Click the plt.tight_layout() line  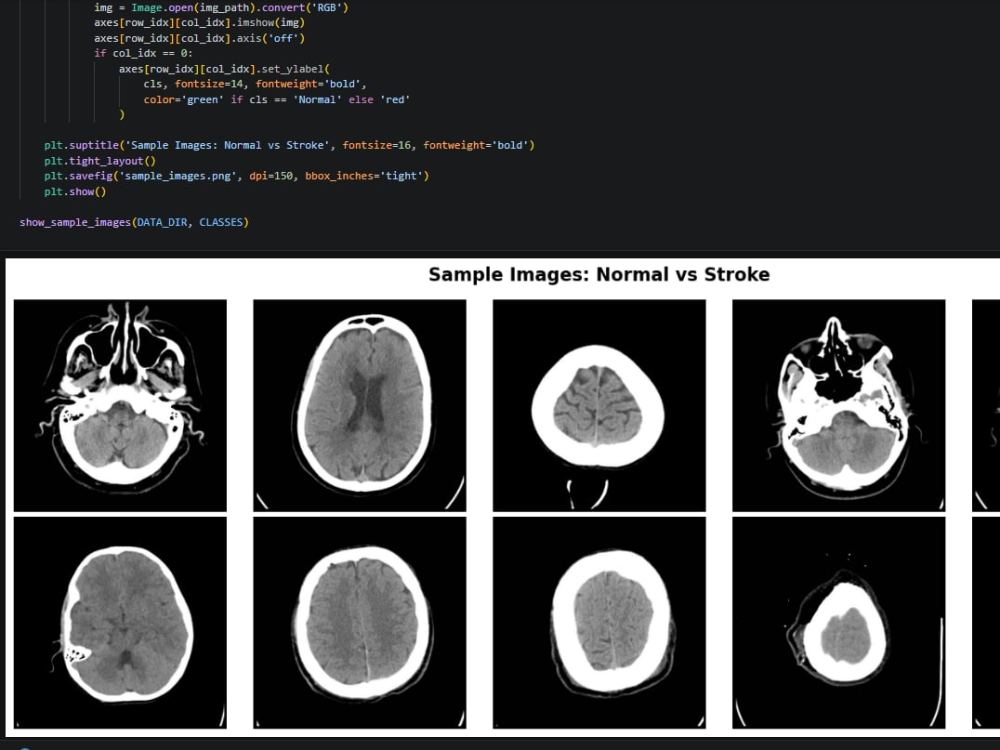tap(99, 161)
